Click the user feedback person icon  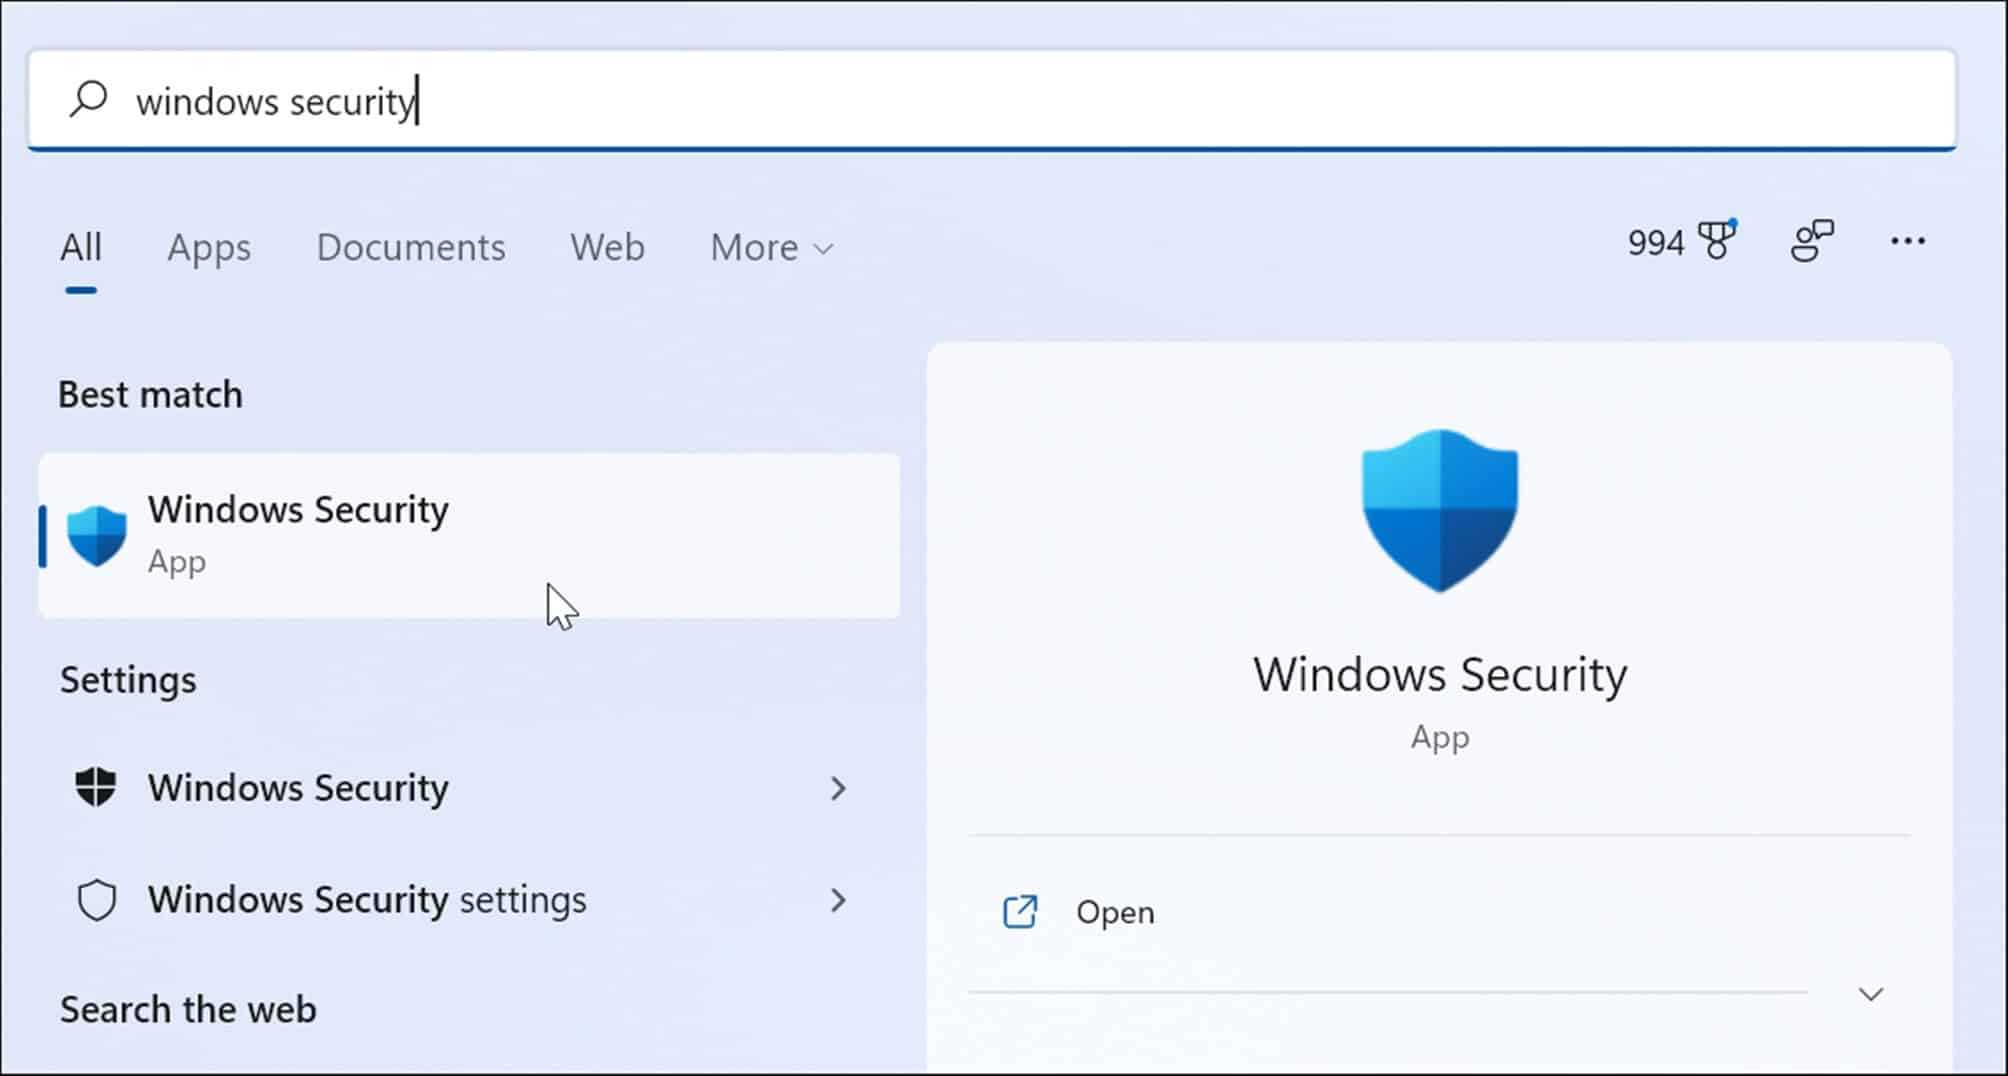pos(1813,241)
